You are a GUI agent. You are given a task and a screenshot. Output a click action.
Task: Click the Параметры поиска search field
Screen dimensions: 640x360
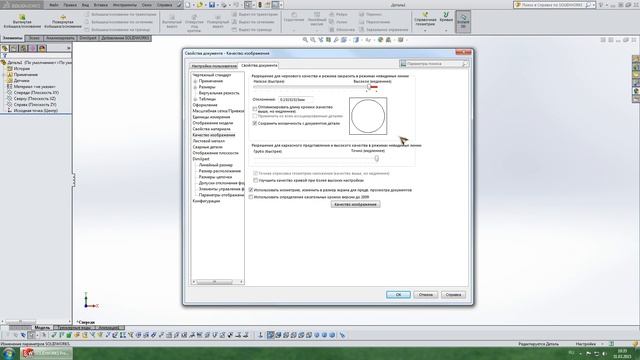pyautogui.click(x=434, y=64)
